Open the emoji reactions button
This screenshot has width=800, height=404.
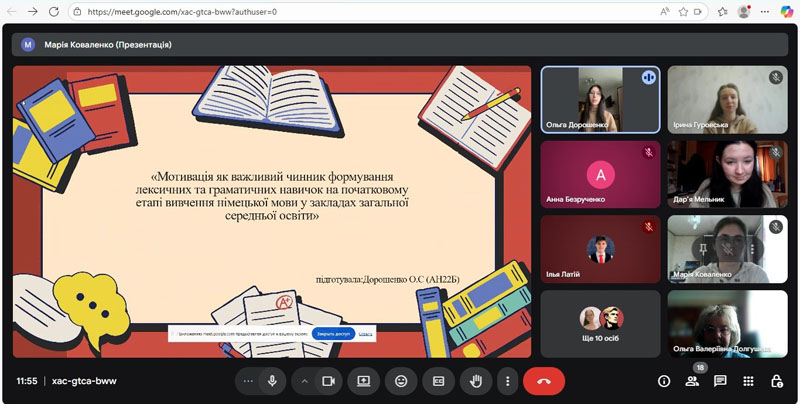tap(401, 381)
